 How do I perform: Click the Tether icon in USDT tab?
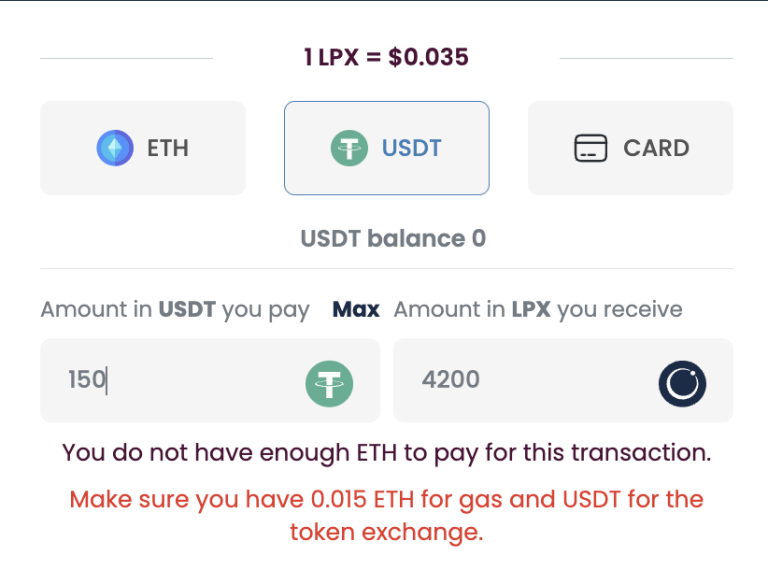349,148
